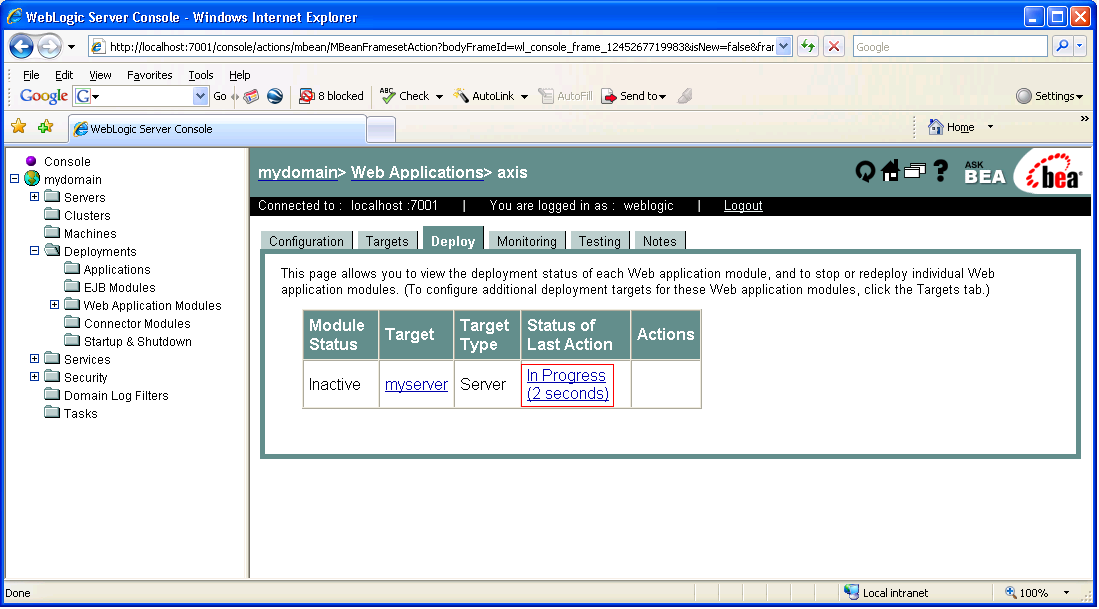Click the browser Back arrow button

click(21, 47)
